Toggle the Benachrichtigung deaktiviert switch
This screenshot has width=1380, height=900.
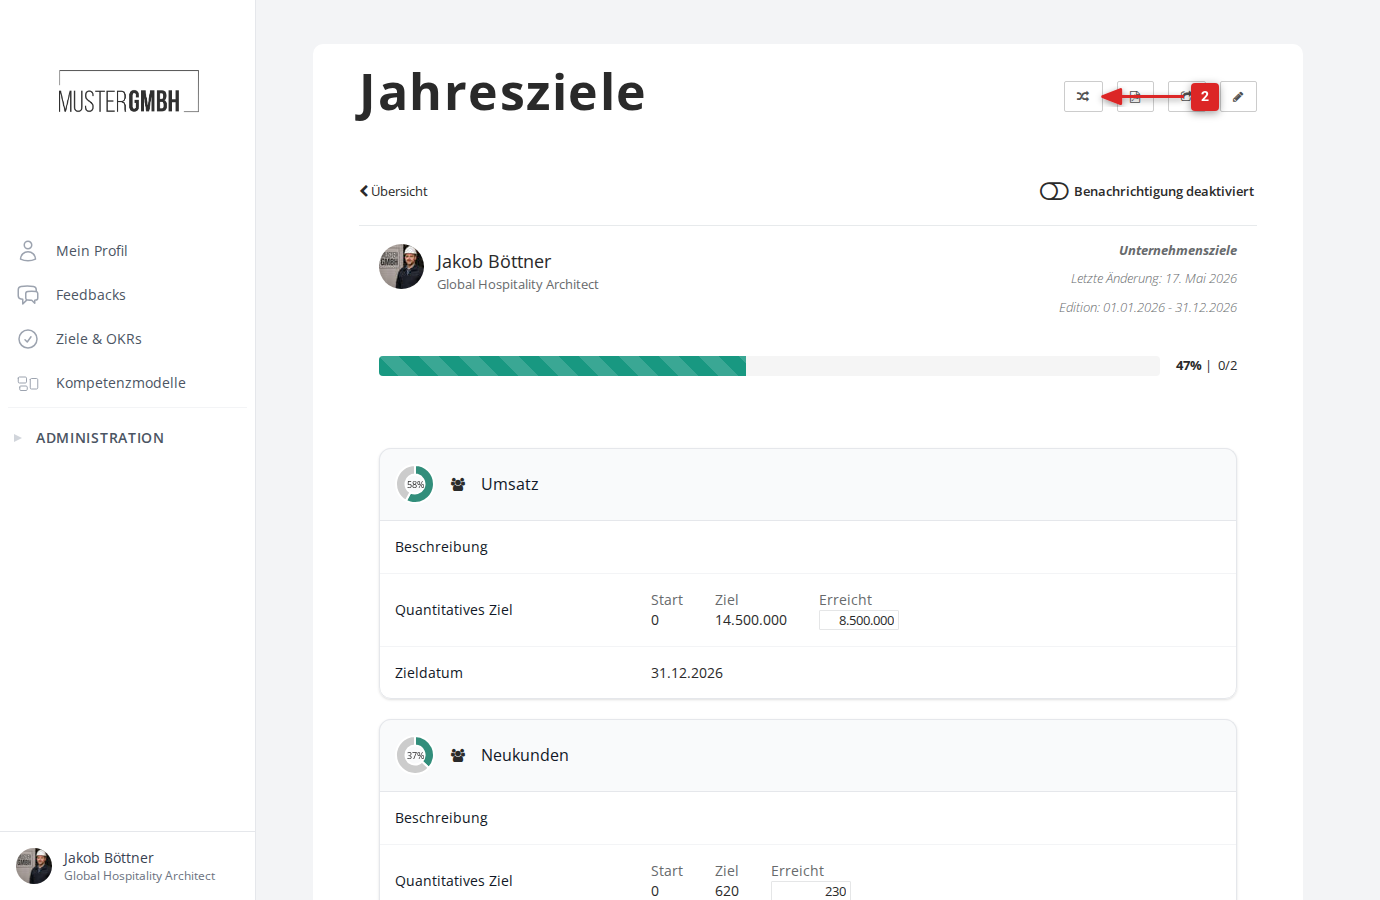(1054, 191)
